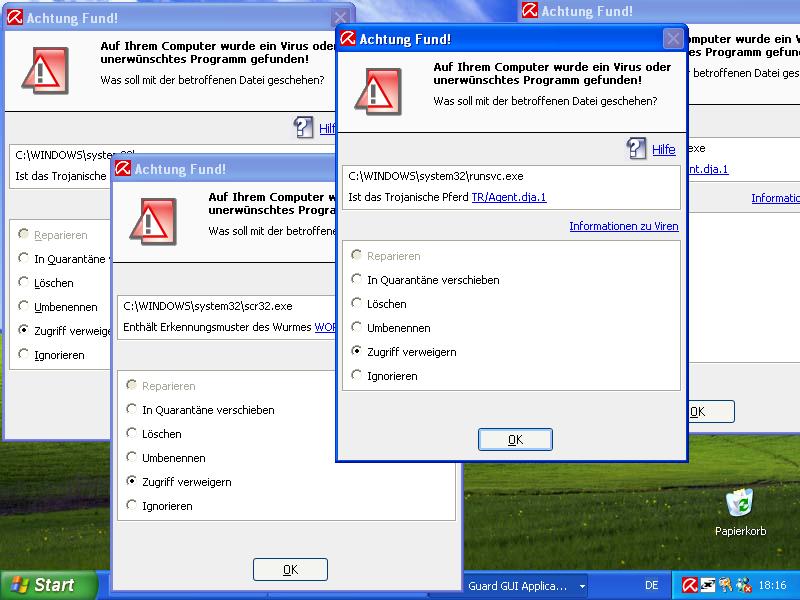
Task: Click the file path 'C:\WINDOWS\system32\scr32.exe'
Action: [x=208, y=306]
